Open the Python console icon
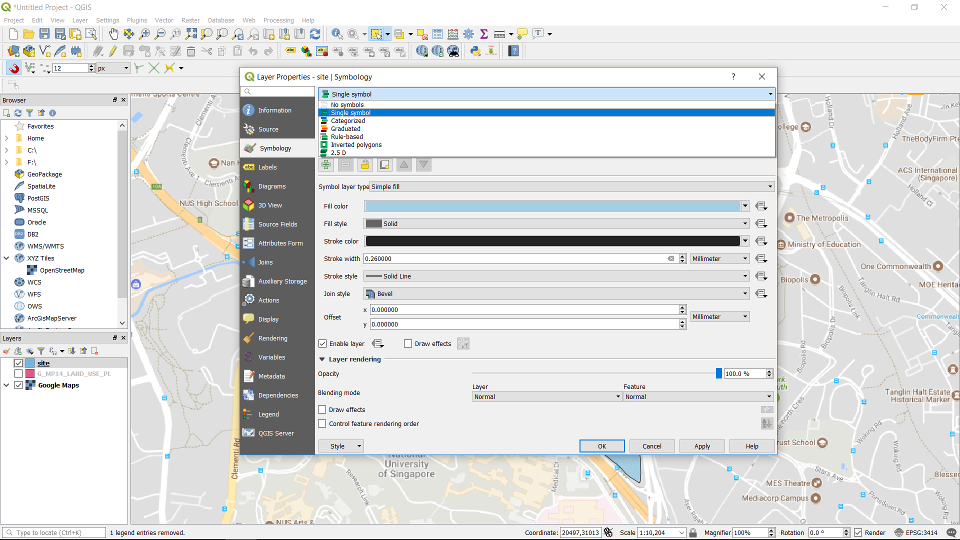The height and width of the screenshot is (540, 960). (x=475, y=51)
